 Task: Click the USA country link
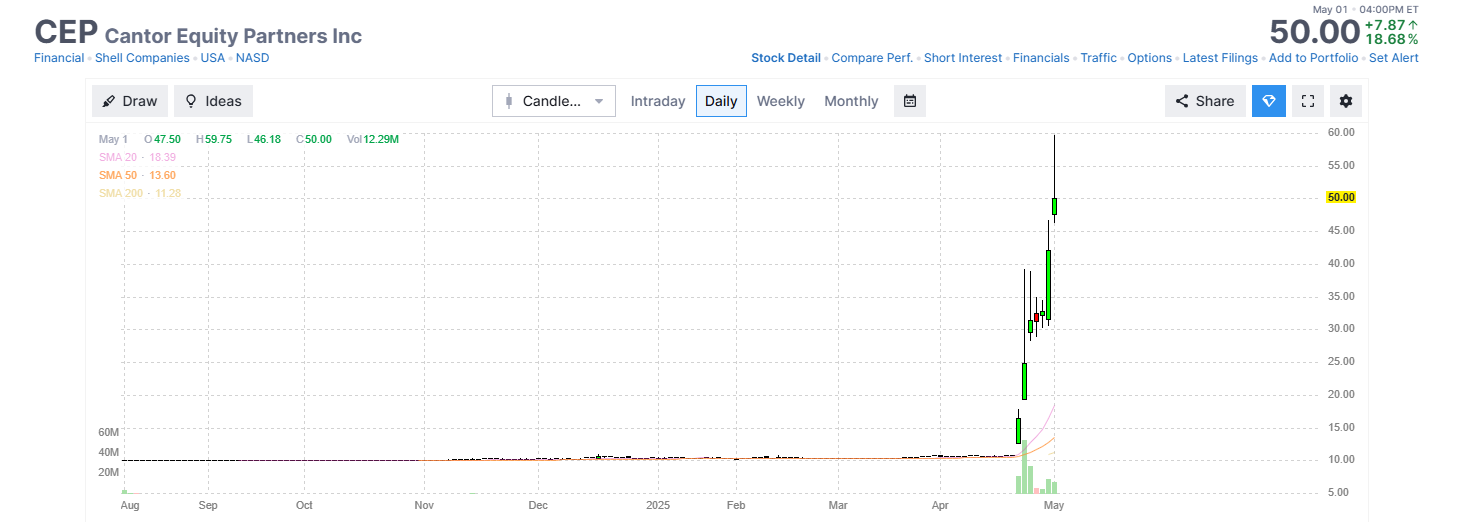tap(213, 58)
